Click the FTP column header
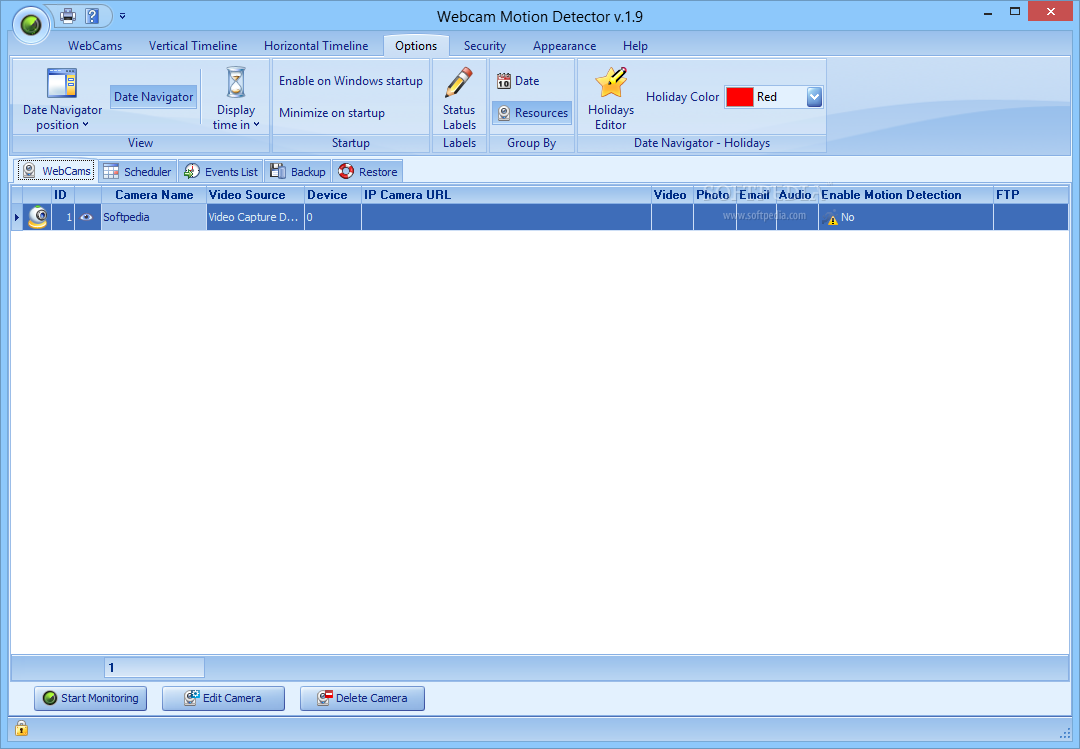Screen dimensions: 1080x749 coord(1030,195)
